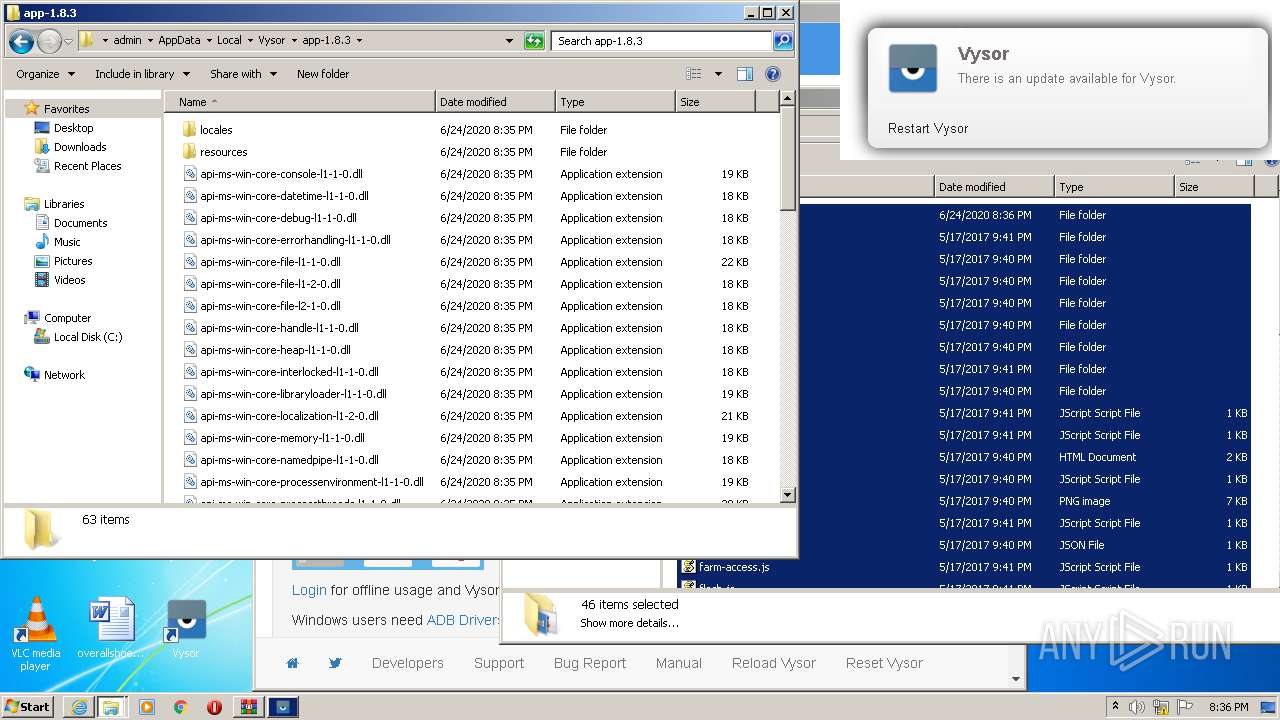
Task: Click the New folder button
Action: click(323, 74)
